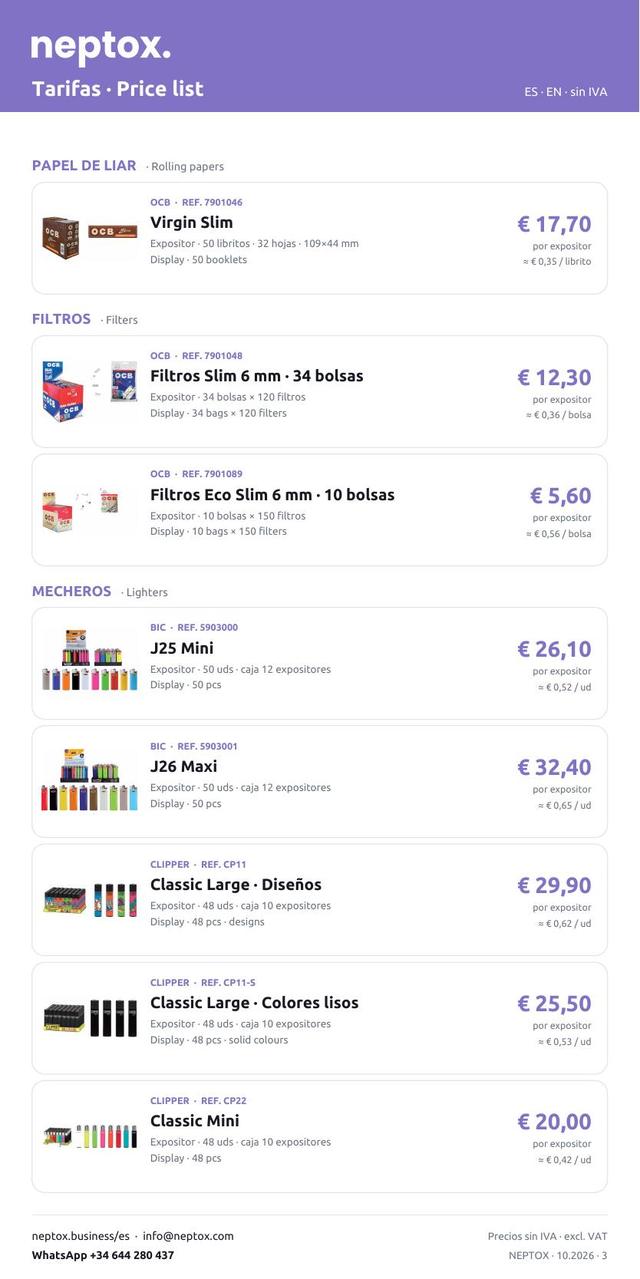Open the Classic Large Diseños image
The image size is (640, 1279).
pos(90,900)
